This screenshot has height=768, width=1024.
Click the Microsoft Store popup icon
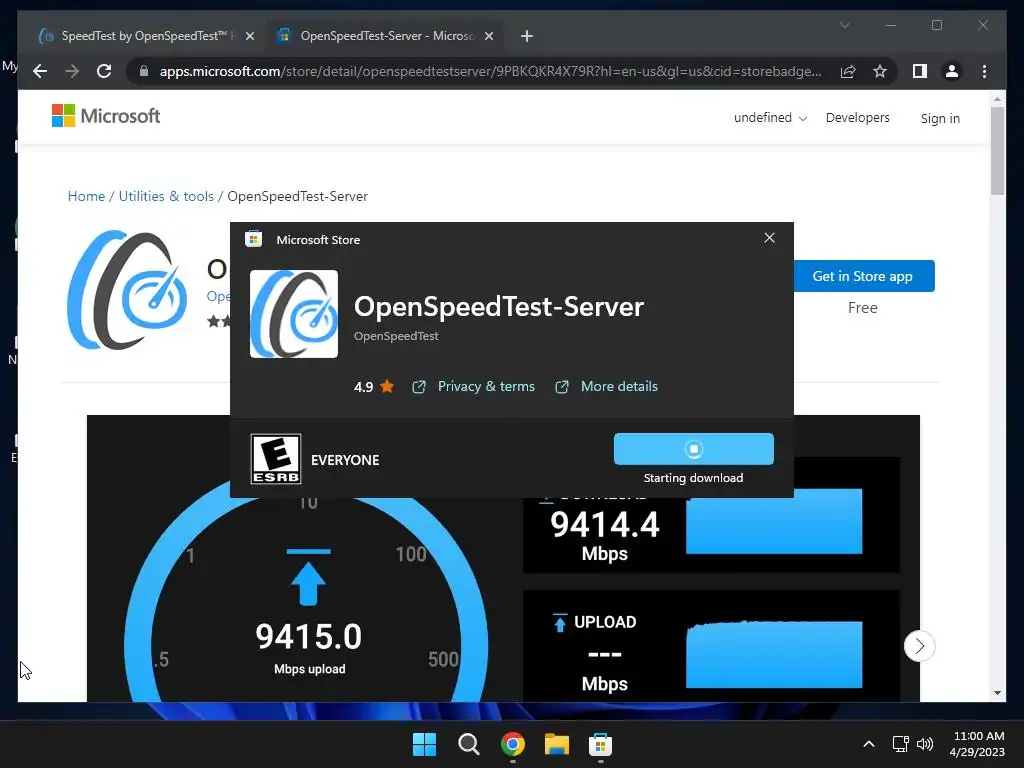point(253,239)
